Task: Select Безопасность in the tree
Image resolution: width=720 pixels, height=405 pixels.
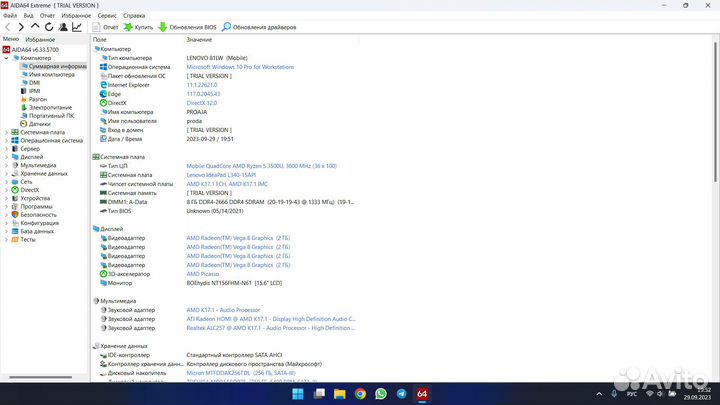Action: pyautogui.click(x=34, y=215)
